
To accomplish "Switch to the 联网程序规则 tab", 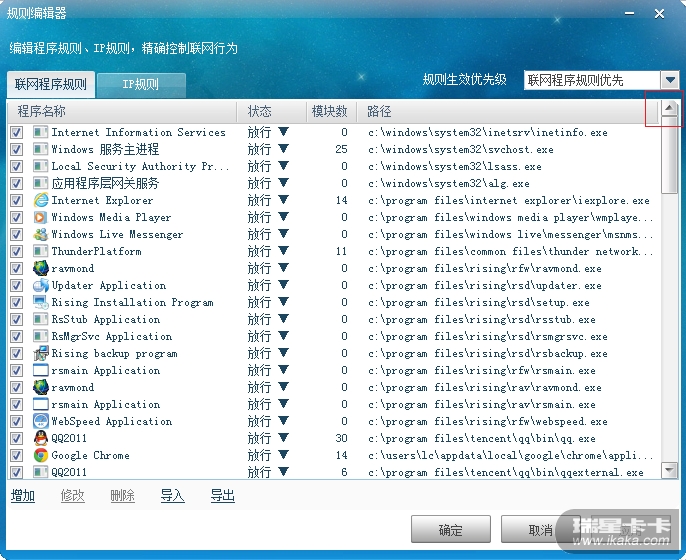I will [x=51, y=84].
